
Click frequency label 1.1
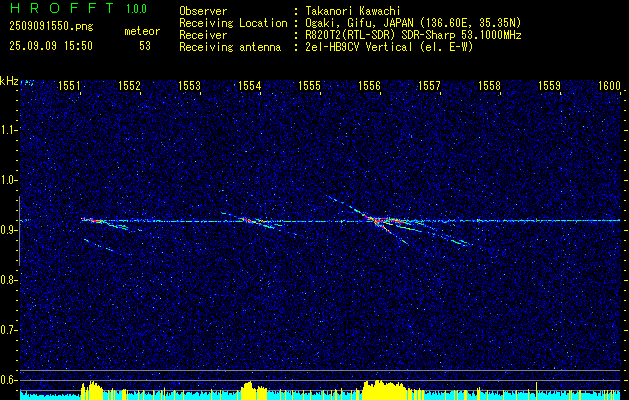click(x=7, y=130)
